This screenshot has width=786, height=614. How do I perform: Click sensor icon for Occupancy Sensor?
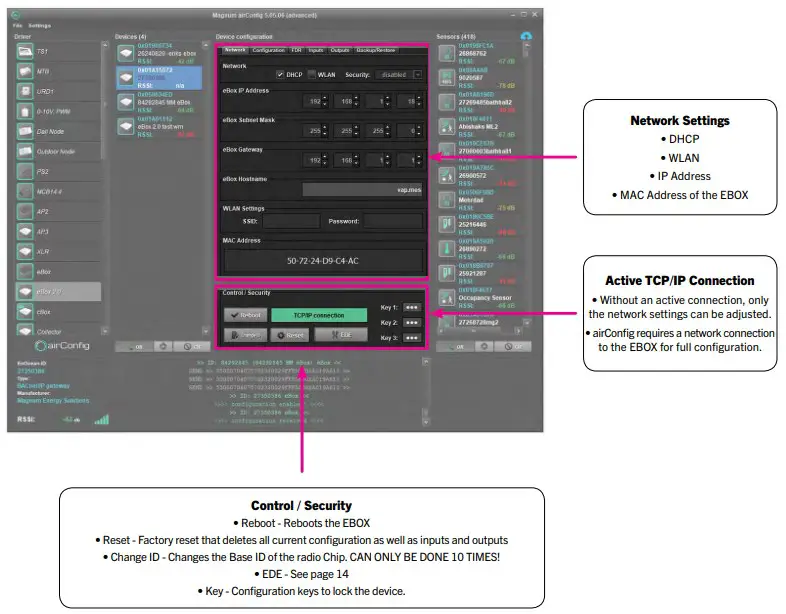[x=447, y=298]
